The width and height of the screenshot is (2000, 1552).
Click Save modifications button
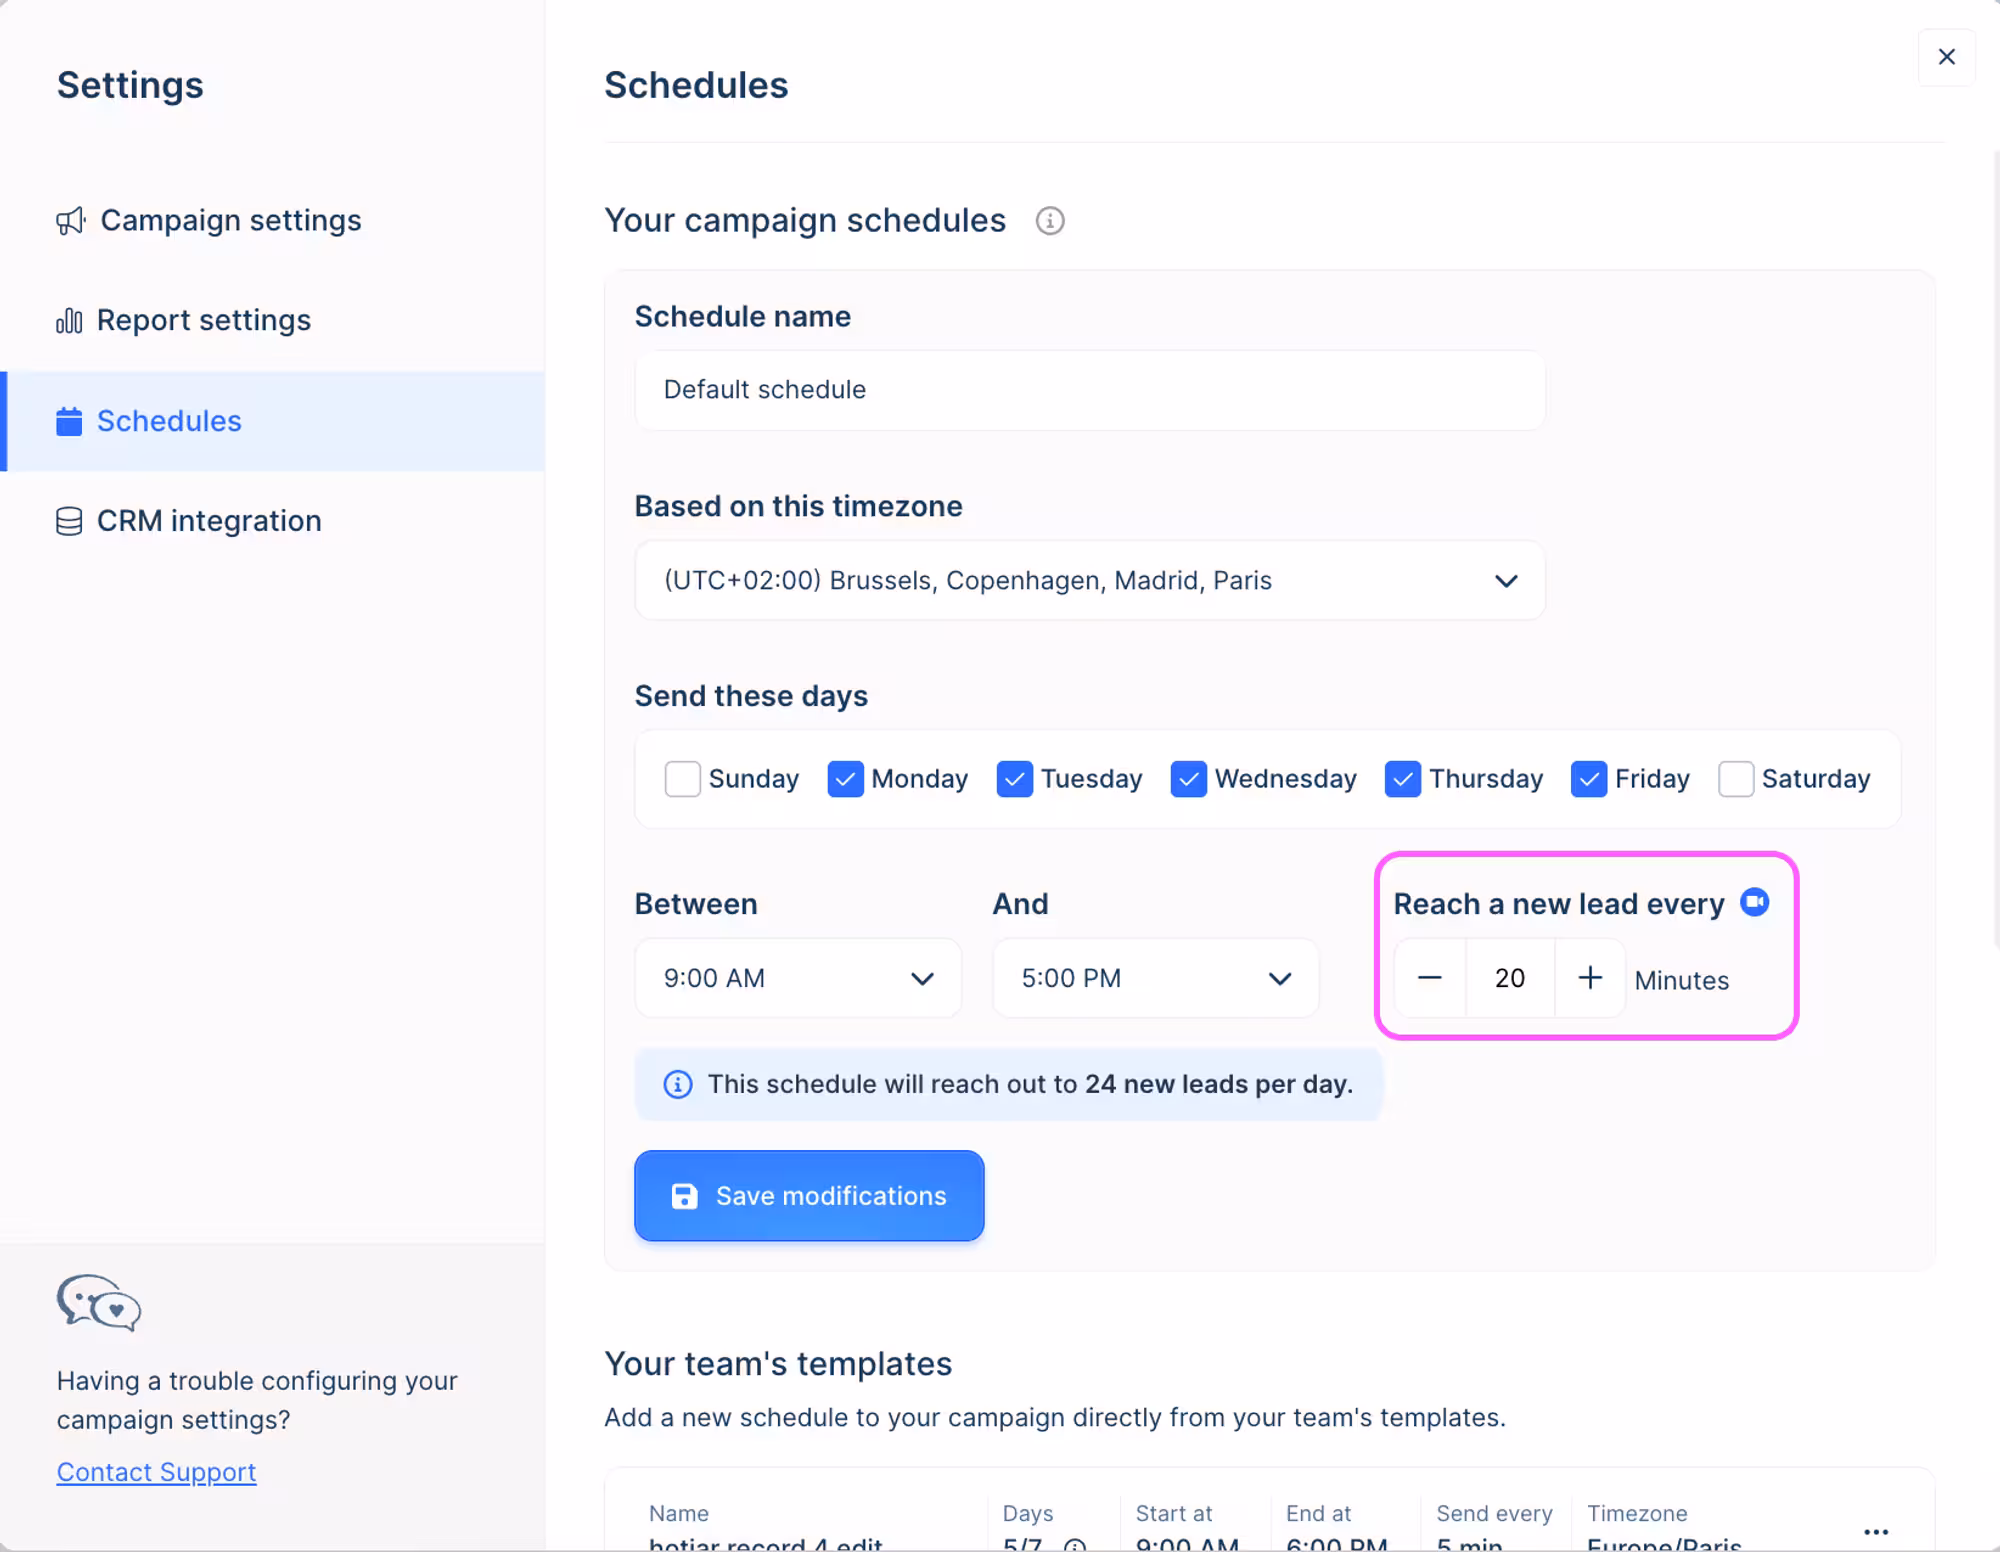pos(808,1196)
